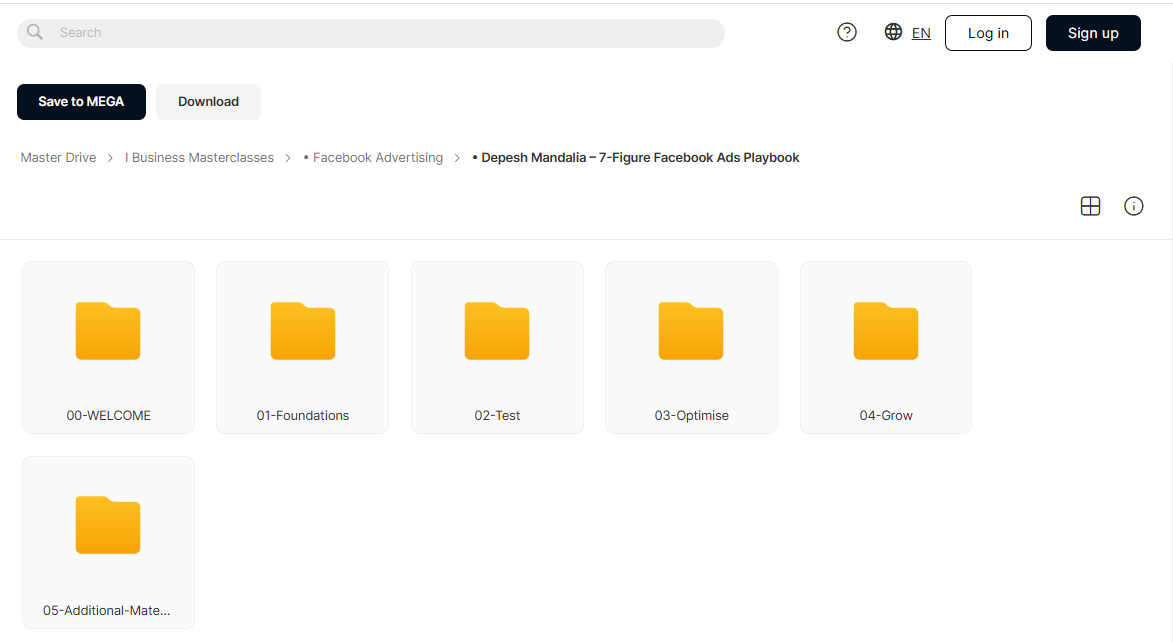This screenshot has width=1173, height=642.
Task: Select the 02-Test folder name
Action: coord(497,415)
